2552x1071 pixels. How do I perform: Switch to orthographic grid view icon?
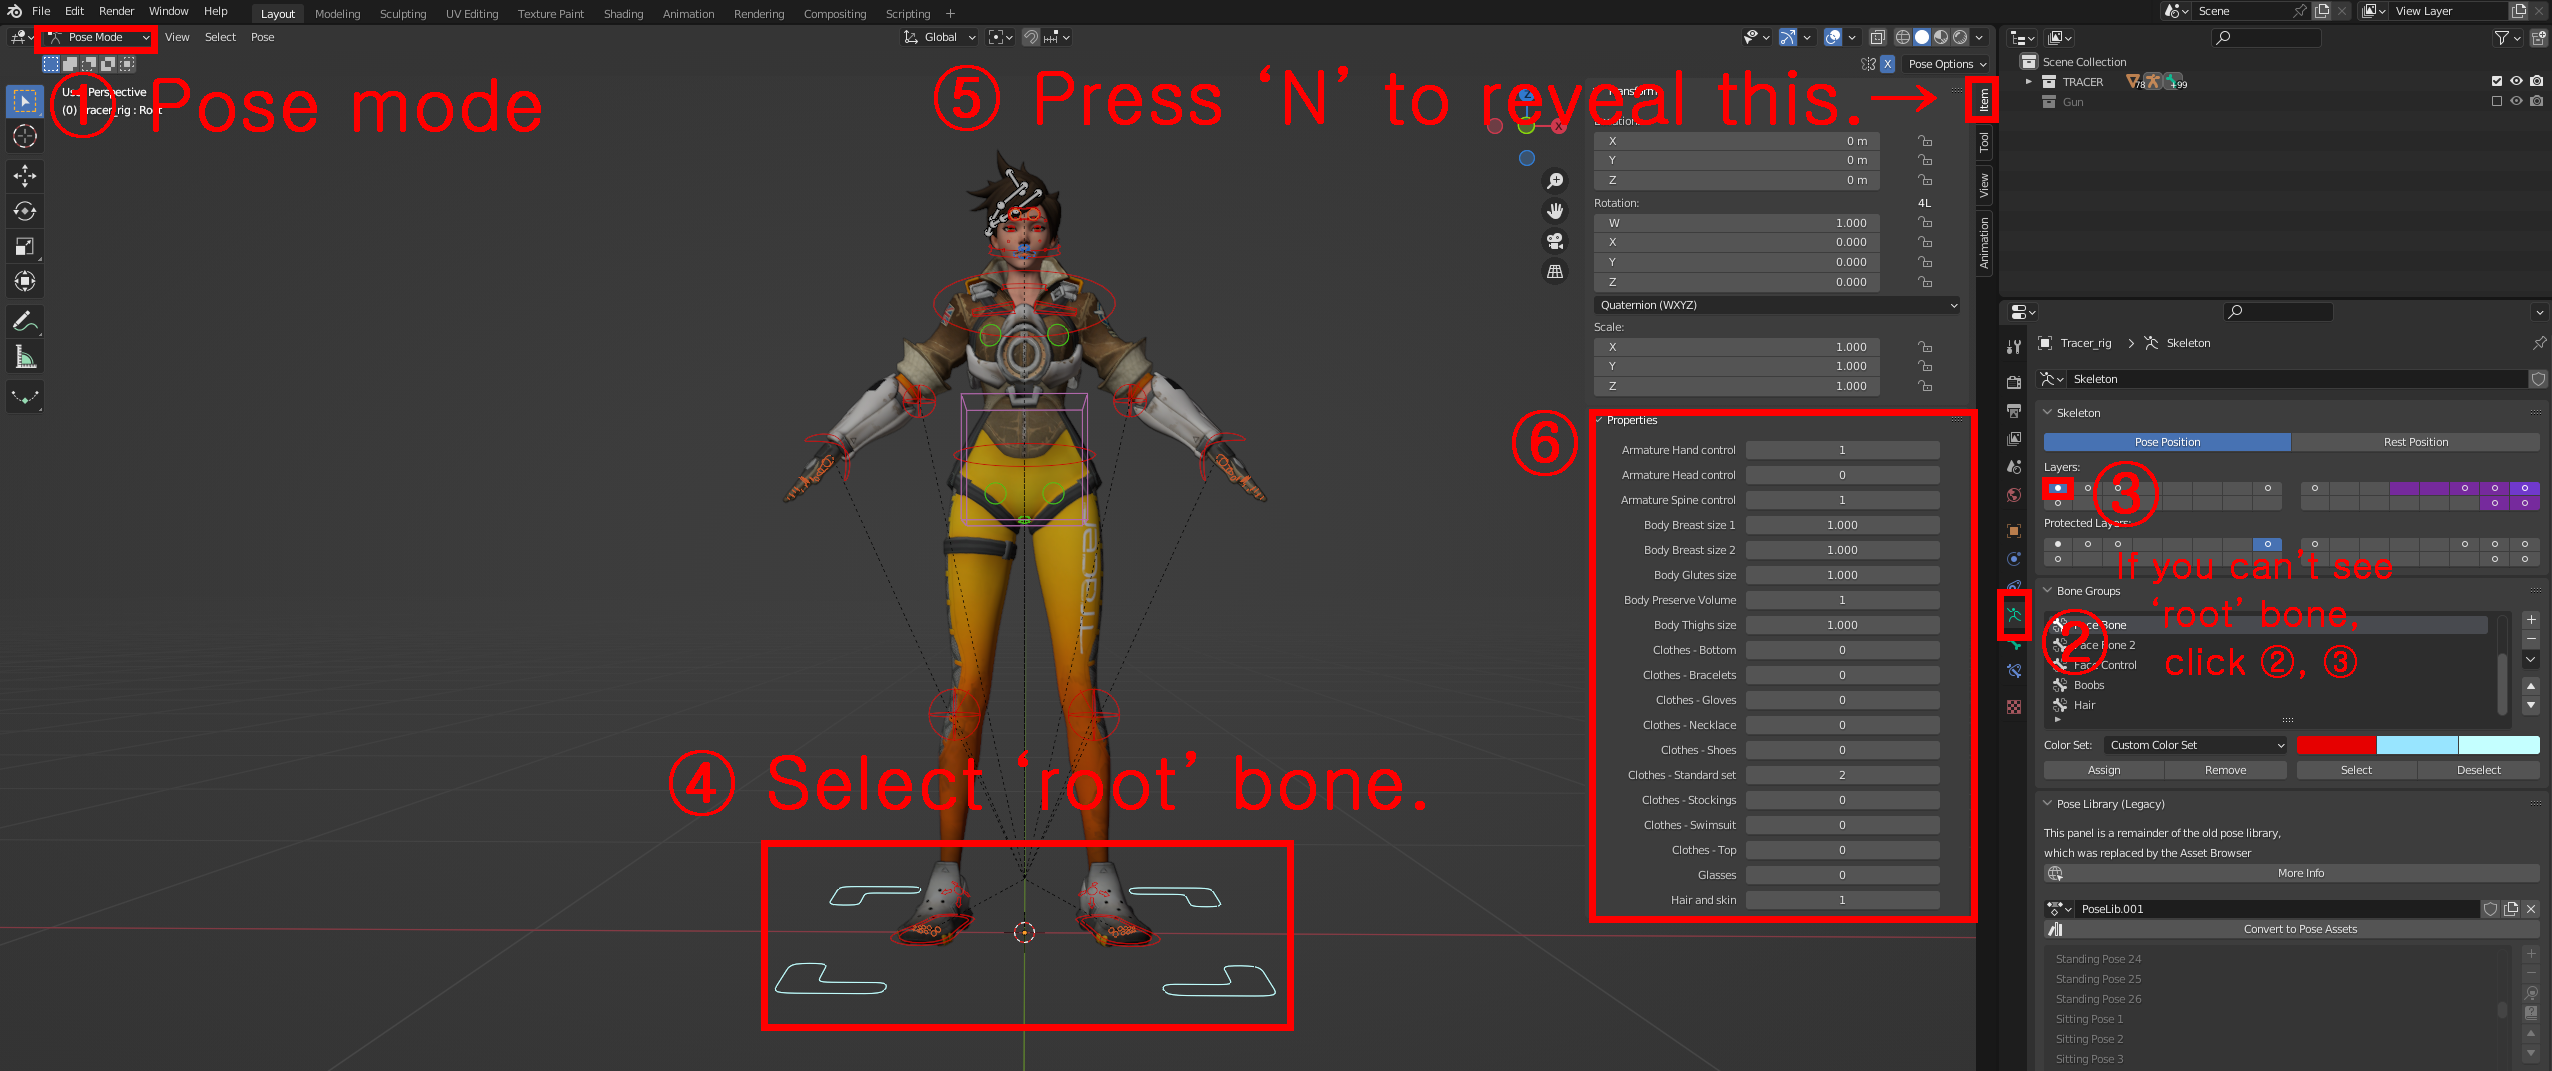point(1555,271)
